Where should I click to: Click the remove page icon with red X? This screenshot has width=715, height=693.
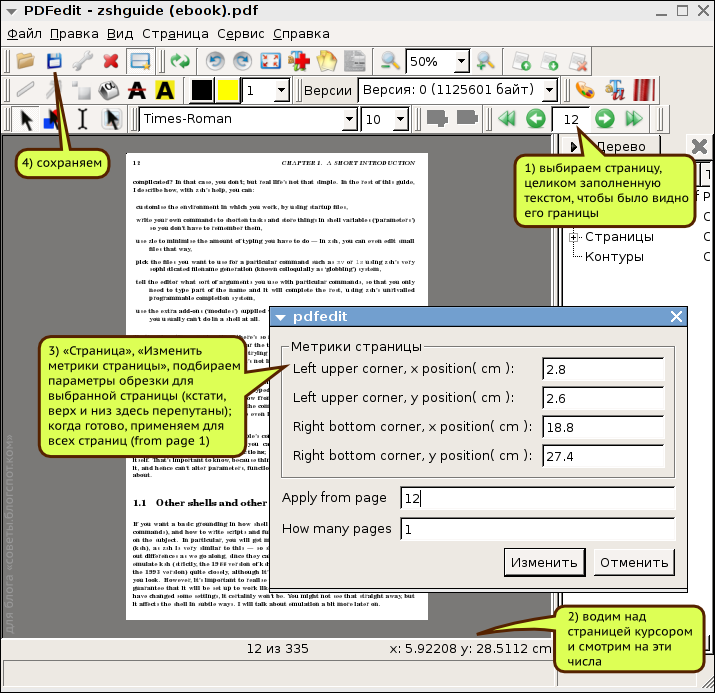pyautogui.click(x=578, y=61)
